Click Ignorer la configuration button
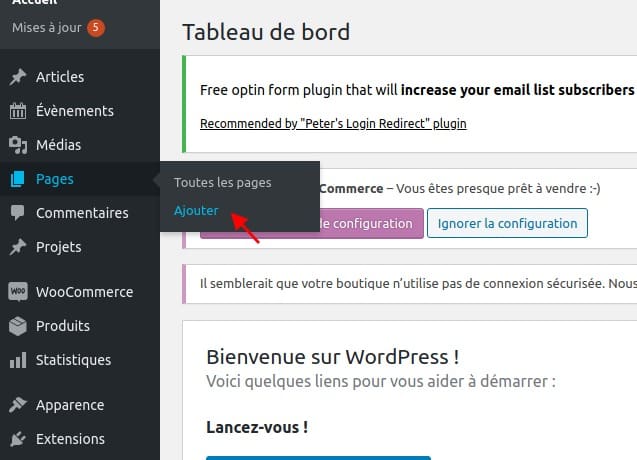 [x=507, y=223]
